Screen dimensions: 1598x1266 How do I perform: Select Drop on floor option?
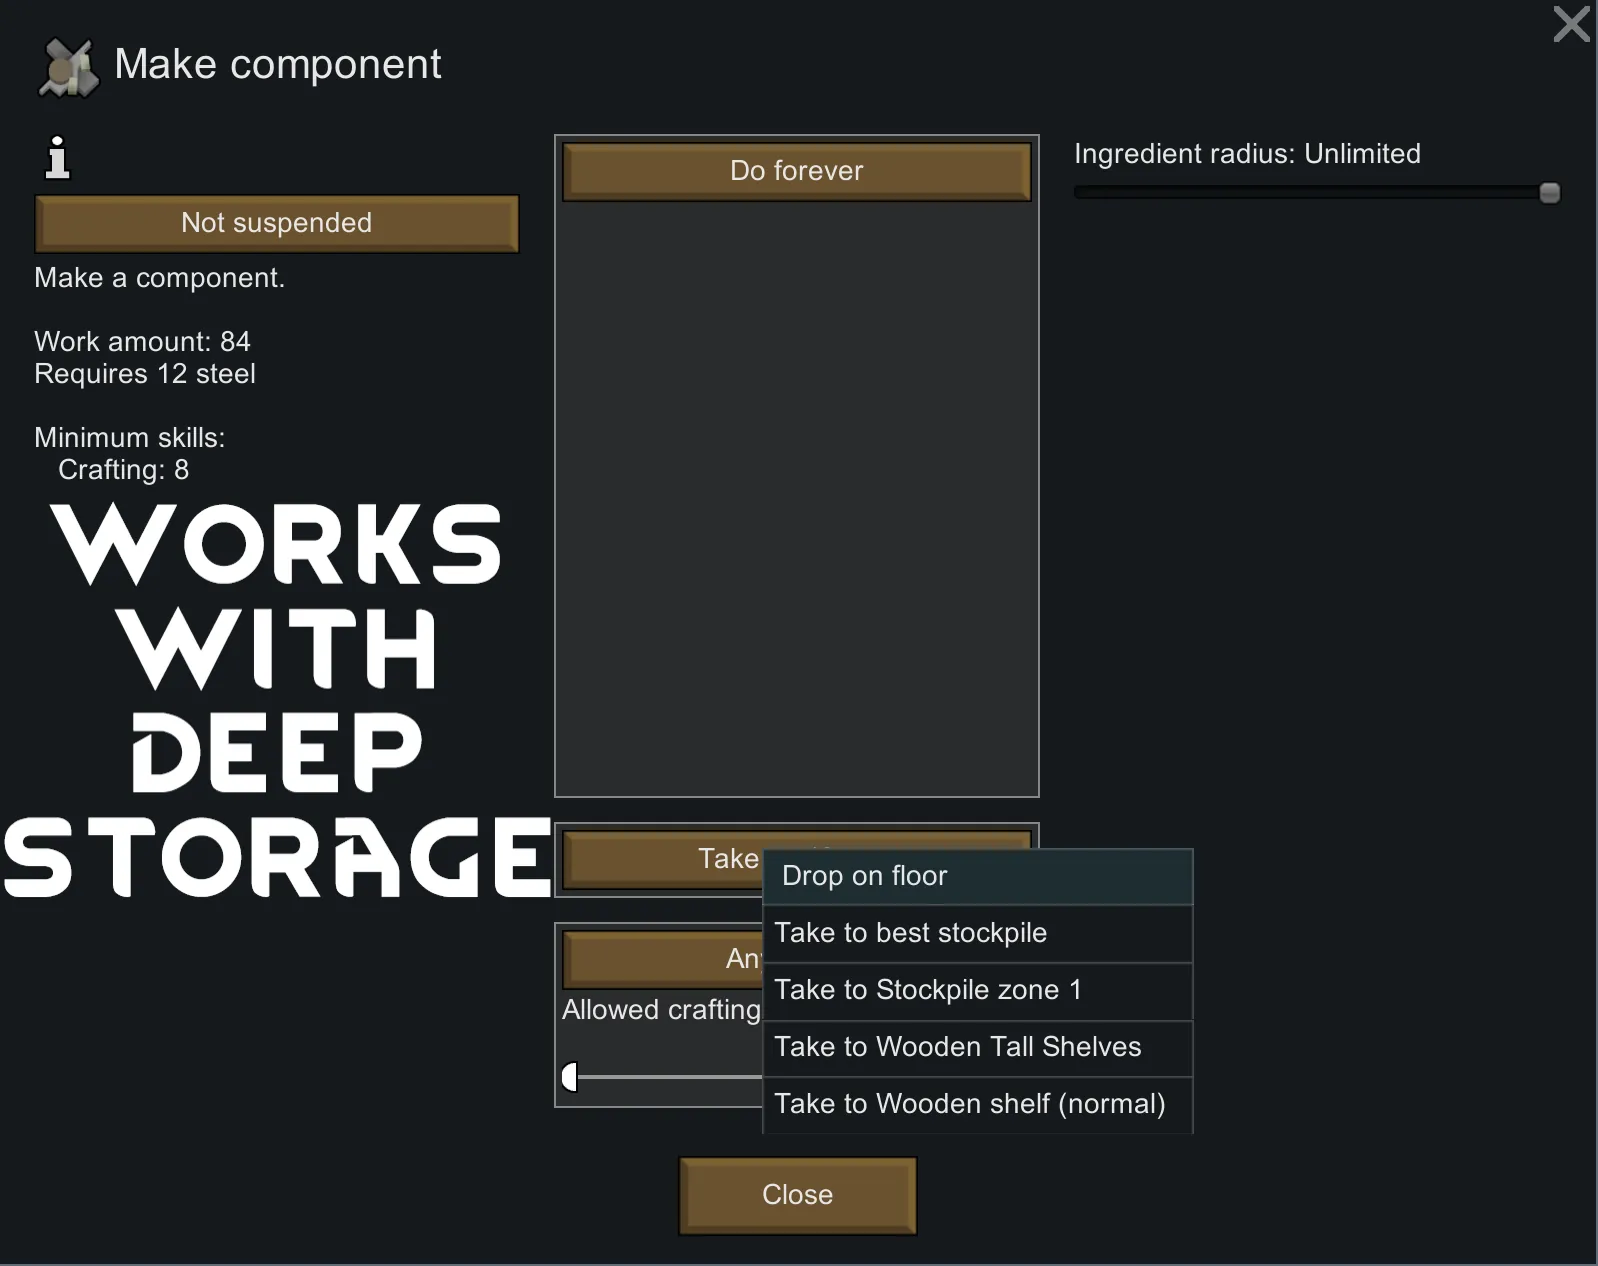click(x=977, y=876)
